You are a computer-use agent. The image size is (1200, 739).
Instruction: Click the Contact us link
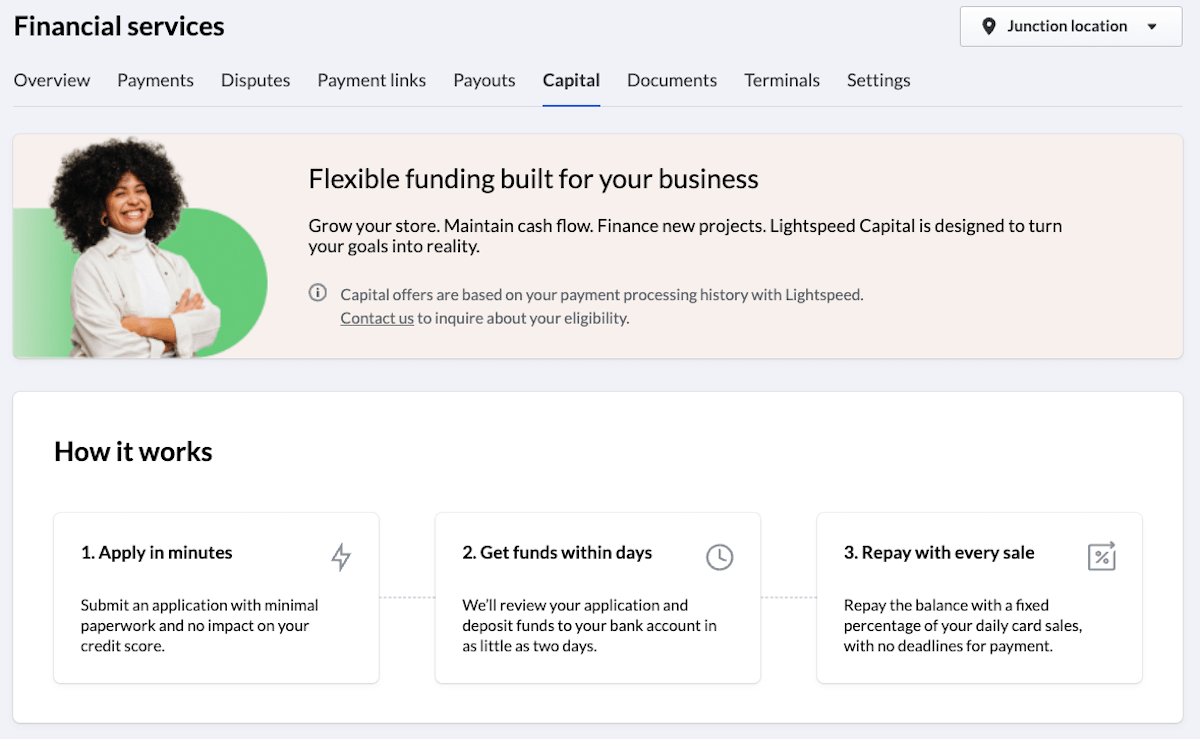click(x=377, y=318)
